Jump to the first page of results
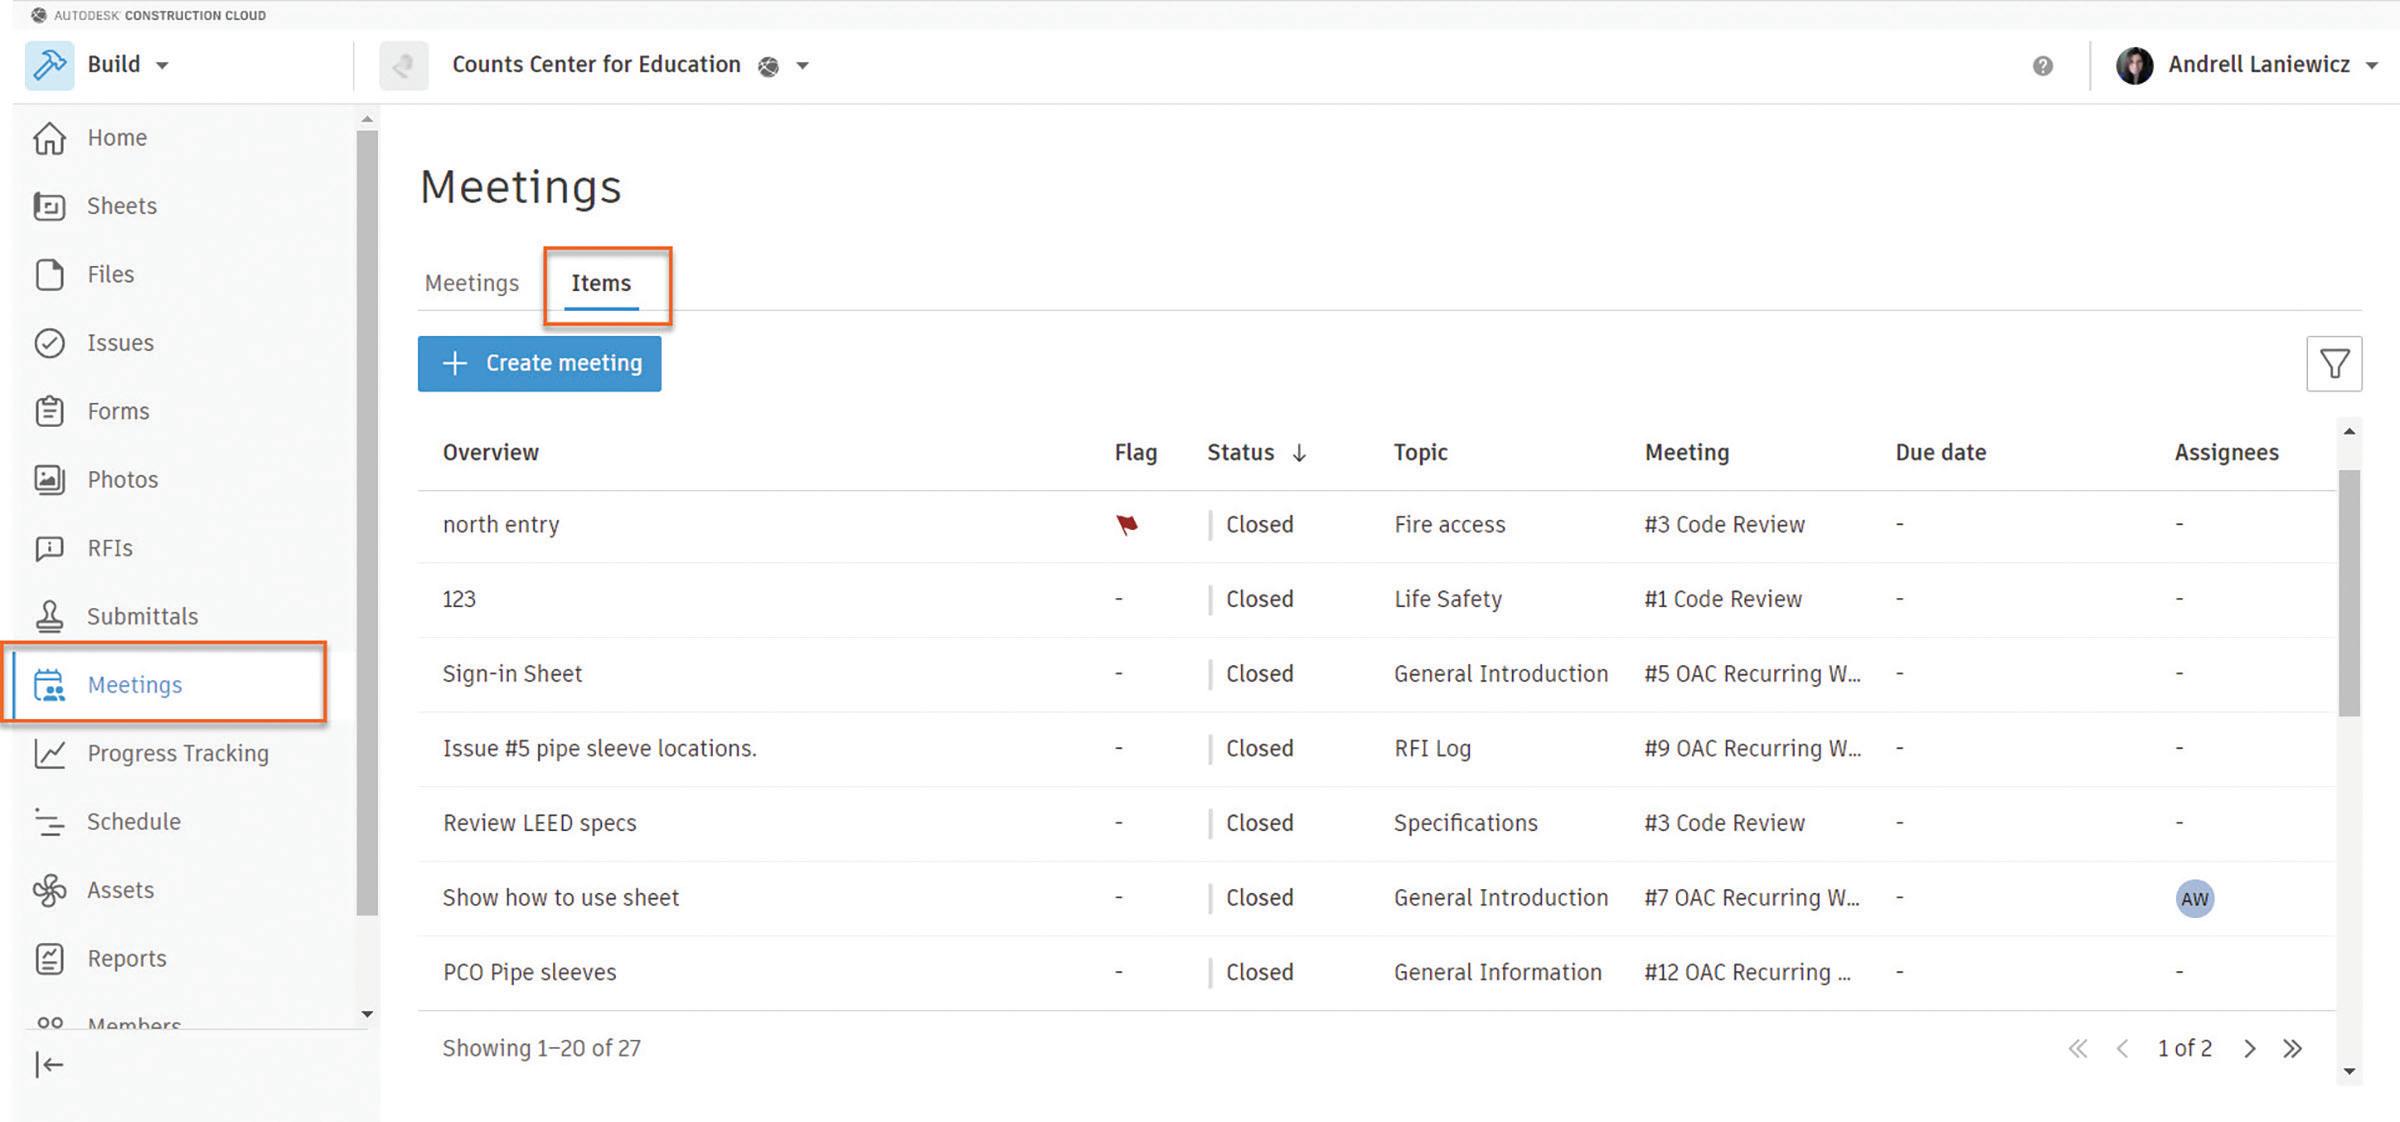Image resolution: width=2400 pixels, height=1122 pixels. click(2078, 1049)
